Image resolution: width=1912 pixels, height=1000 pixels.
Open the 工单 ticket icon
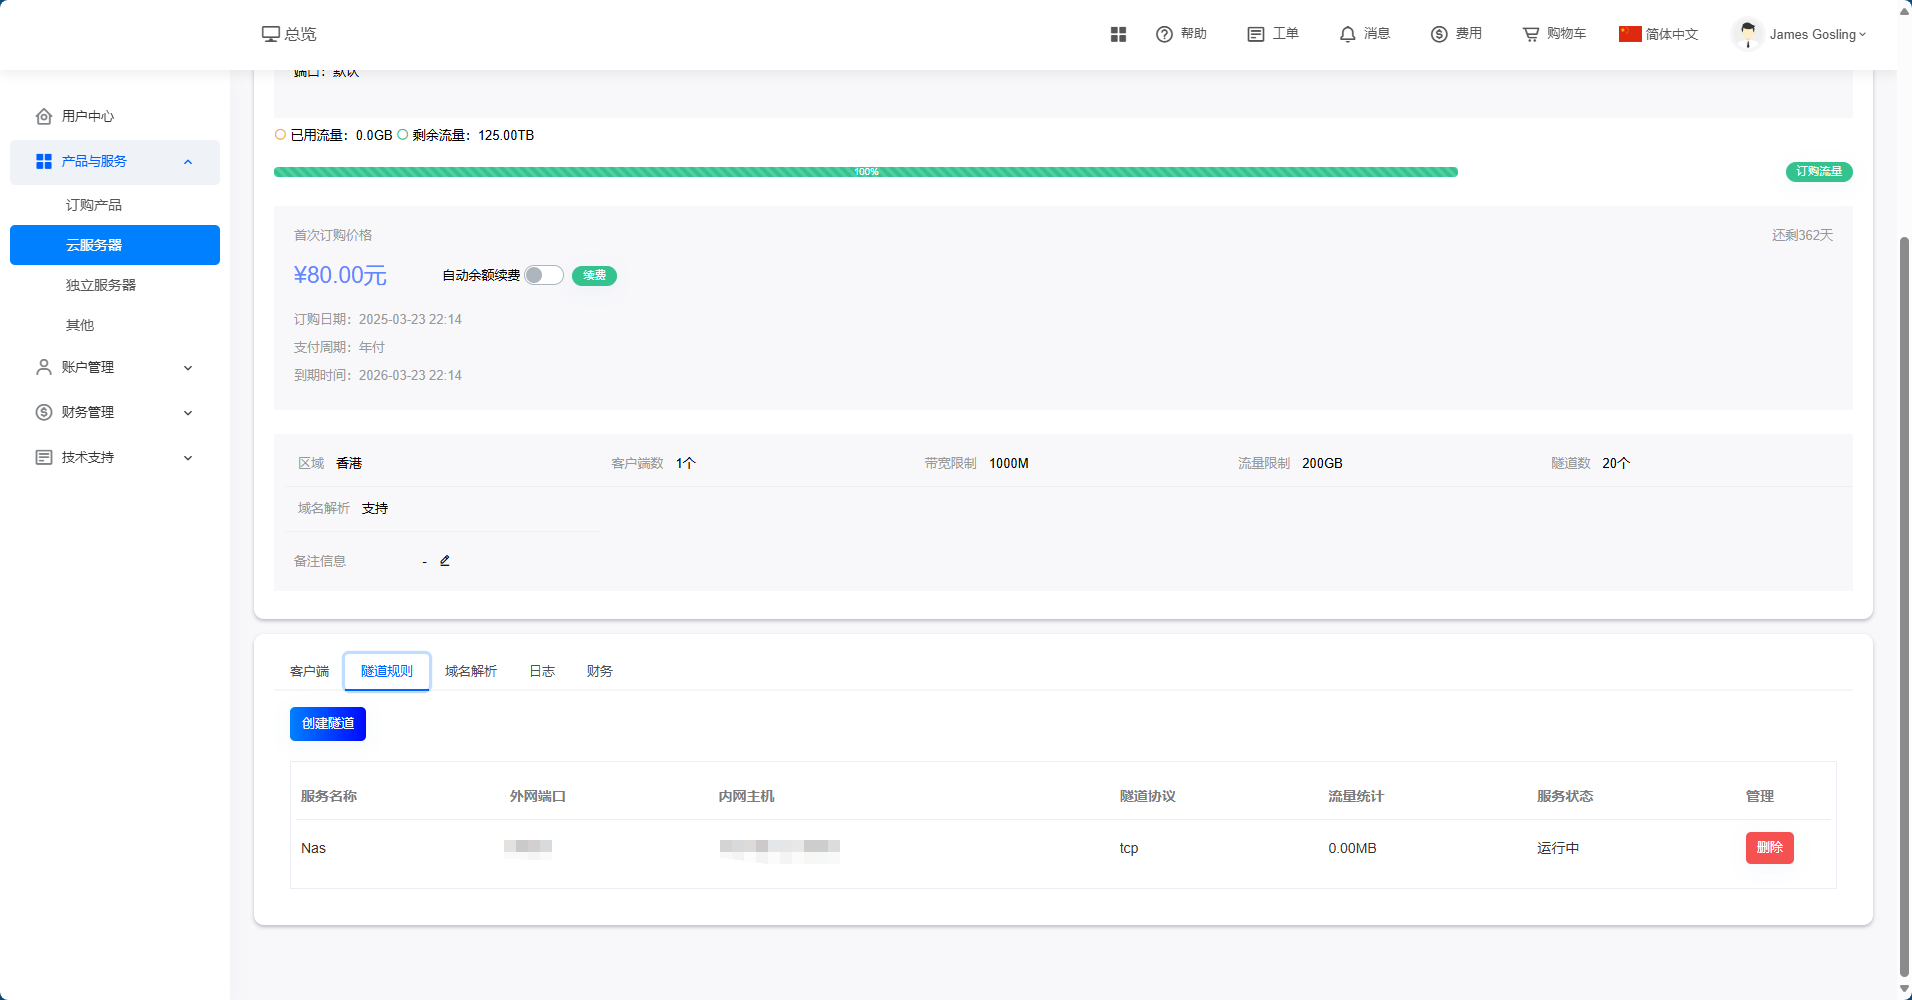1256,34
